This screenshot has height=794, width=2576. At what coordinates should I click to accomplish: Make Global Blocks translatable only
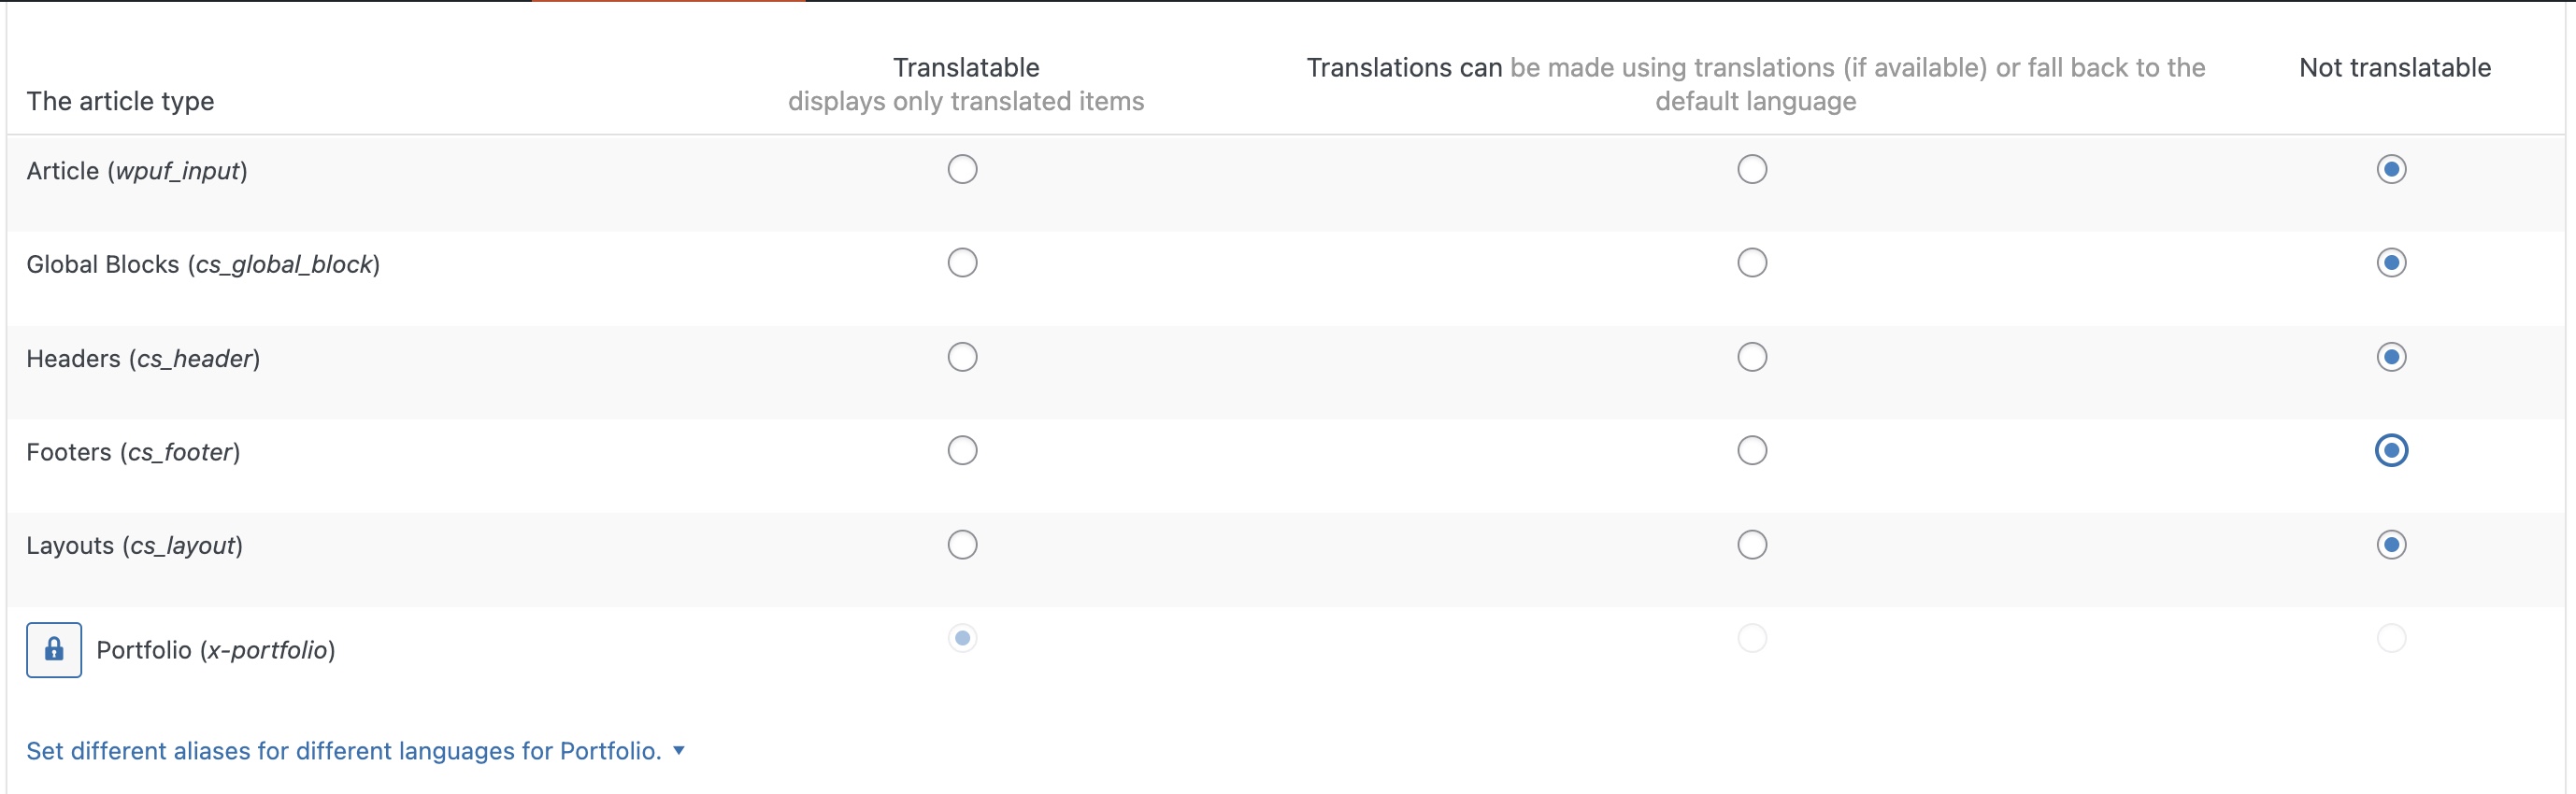coord(962,263)
